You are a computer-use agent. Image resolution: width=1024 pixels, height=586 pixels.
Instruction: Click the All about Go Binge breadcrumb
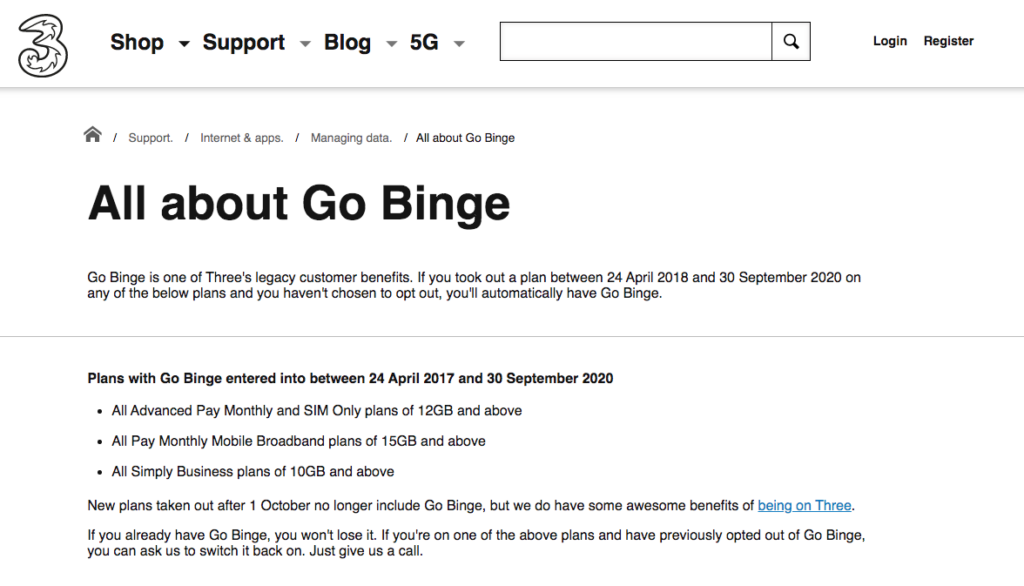tap(465, 138)
